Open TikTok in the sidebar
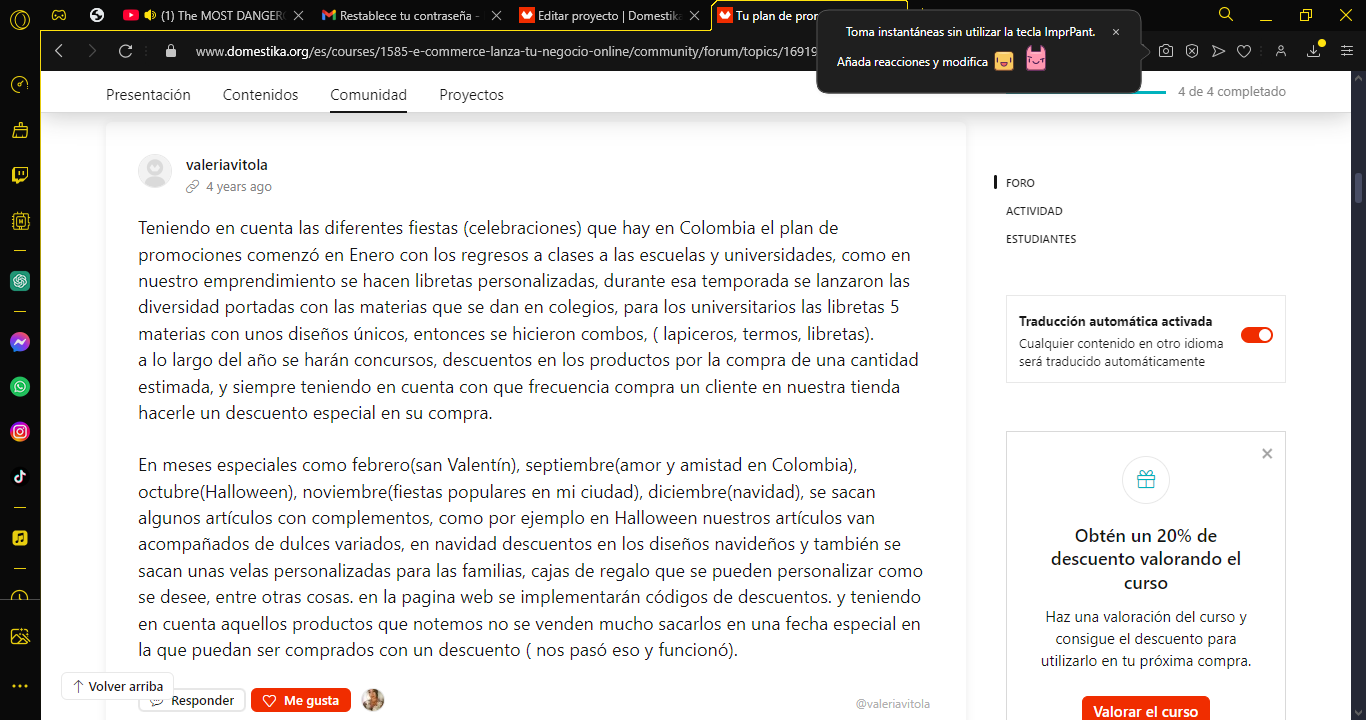Viewport: 1366px width, 720px height. [x=20, y=476]
